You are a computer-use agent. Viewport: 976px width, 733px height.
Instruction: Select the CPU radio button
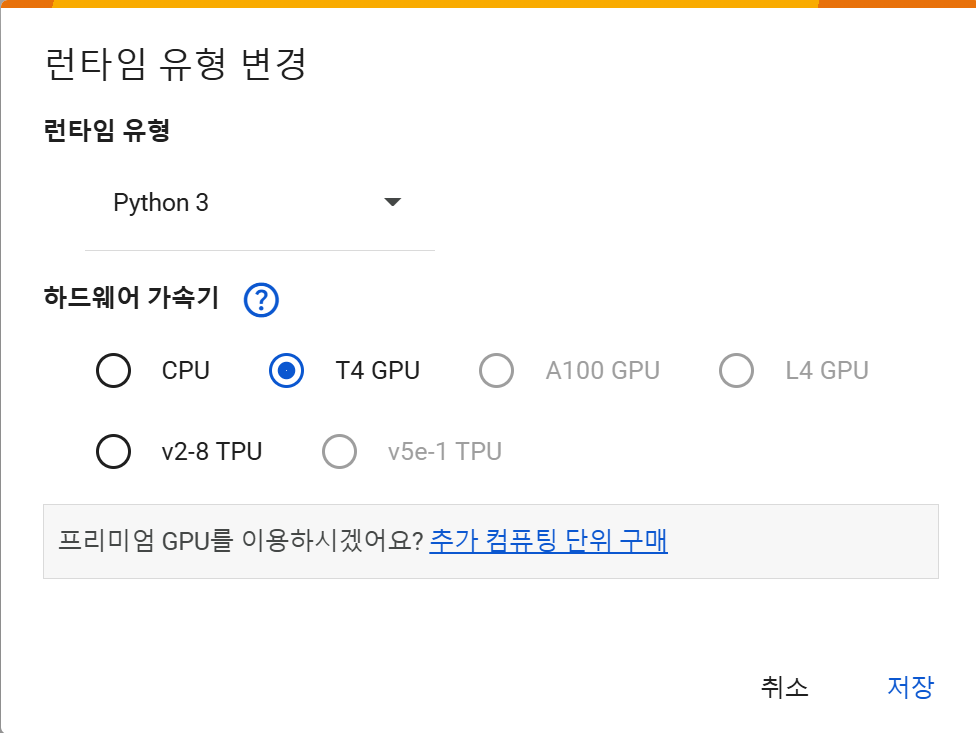tap(113, 370)
